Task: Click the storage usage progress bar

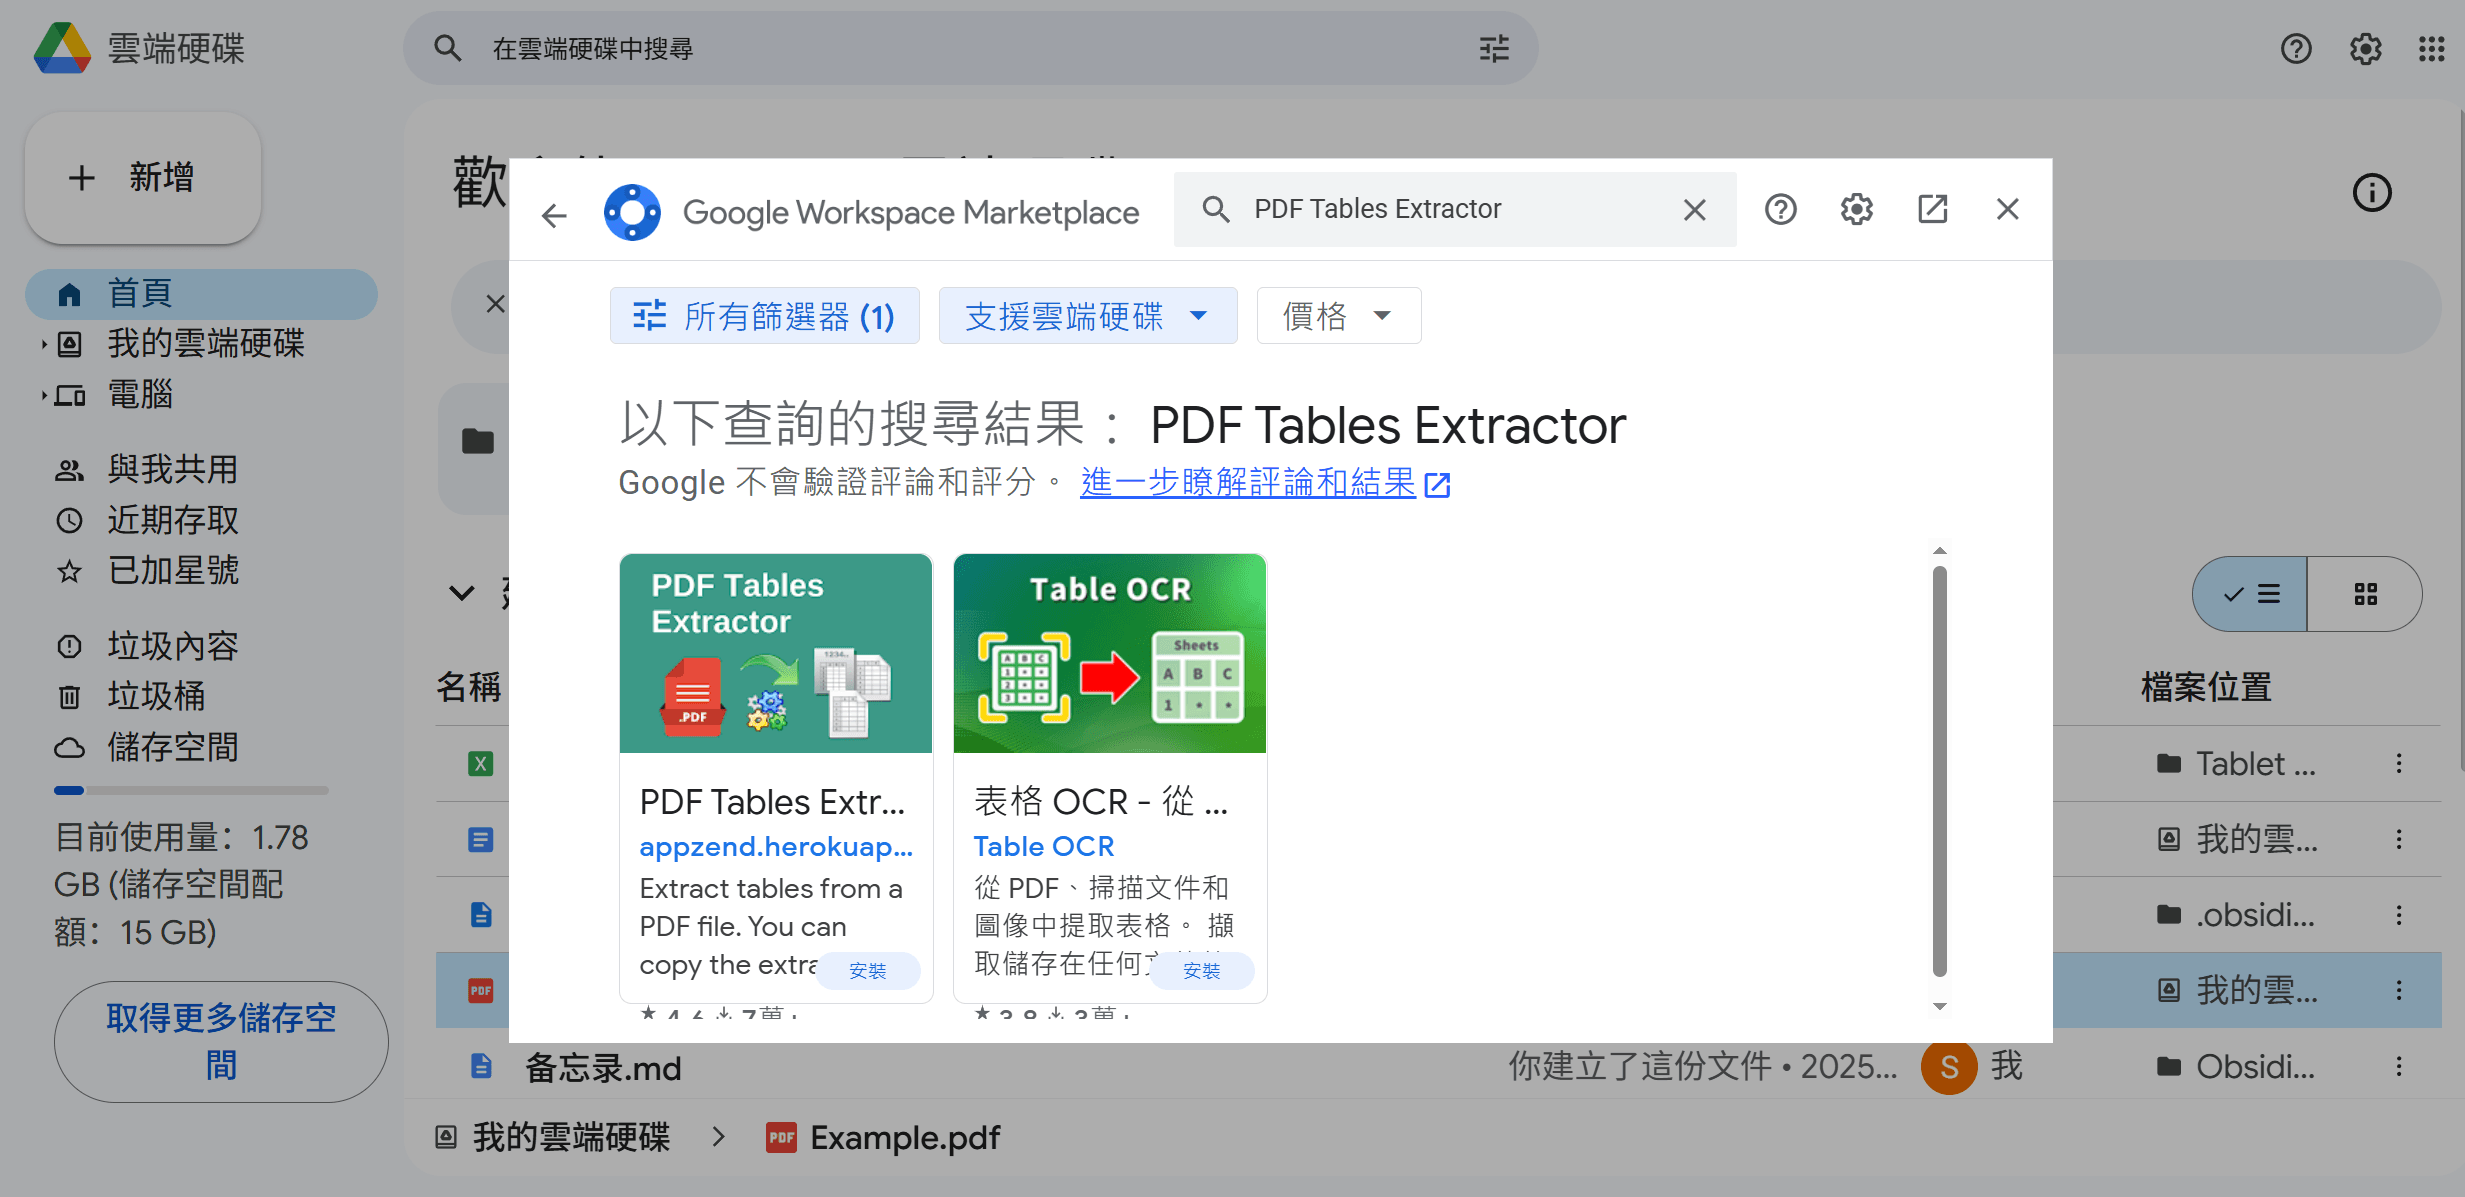Action: 191,790
